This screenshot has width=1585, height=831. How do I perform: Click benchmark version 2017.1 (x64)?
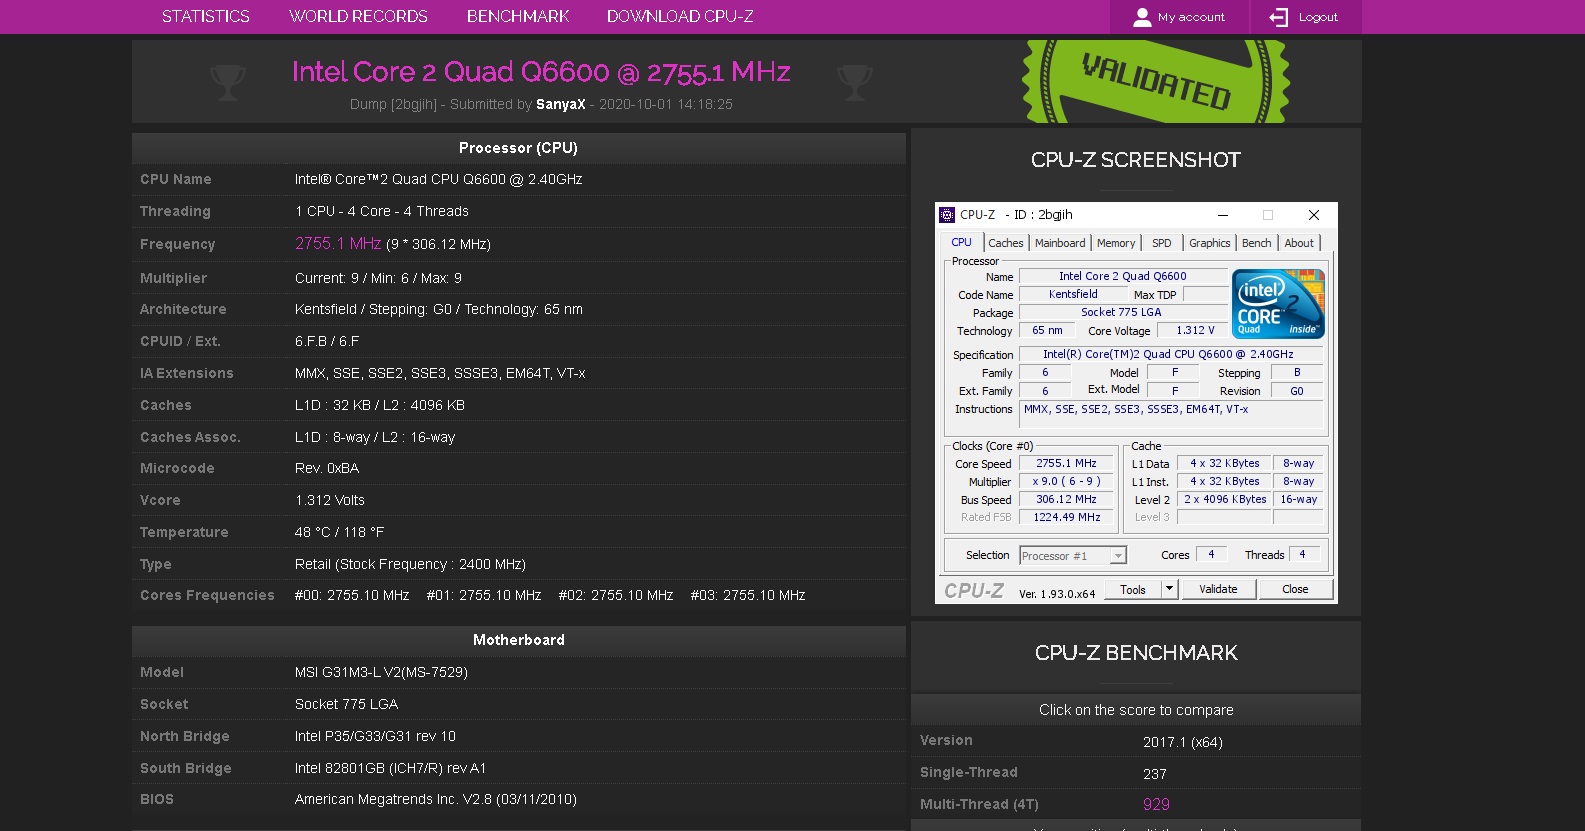tap(1183, 742)
